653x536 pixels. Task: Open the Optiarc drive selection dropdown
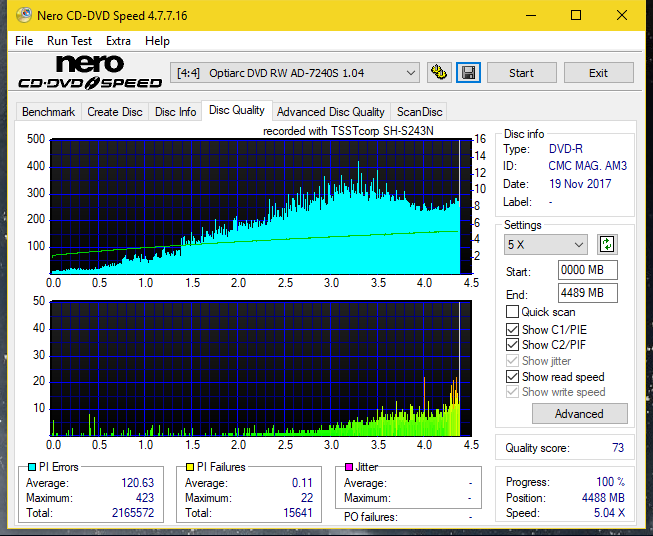coord(295,73)
